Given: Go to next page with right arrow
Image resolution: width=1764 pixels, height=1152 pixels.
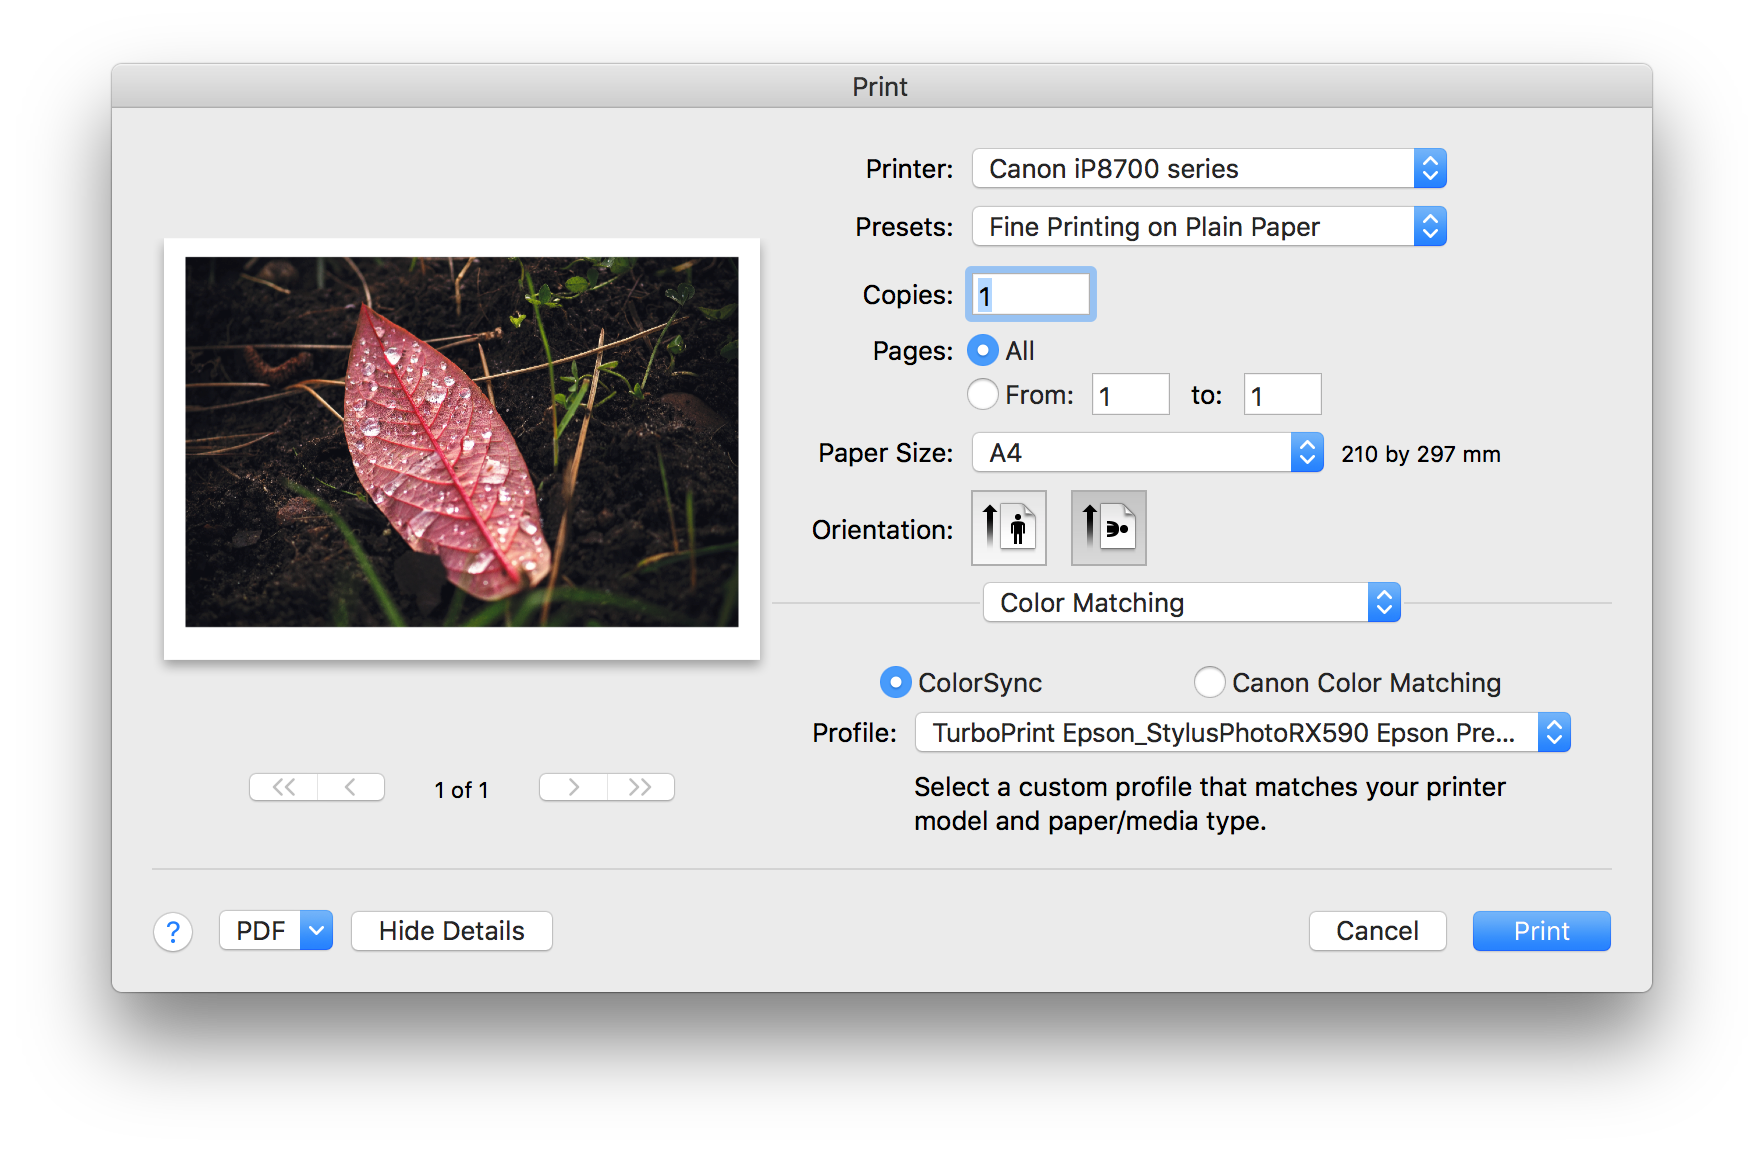Looking at the screenshot, I should pos(573,787).
